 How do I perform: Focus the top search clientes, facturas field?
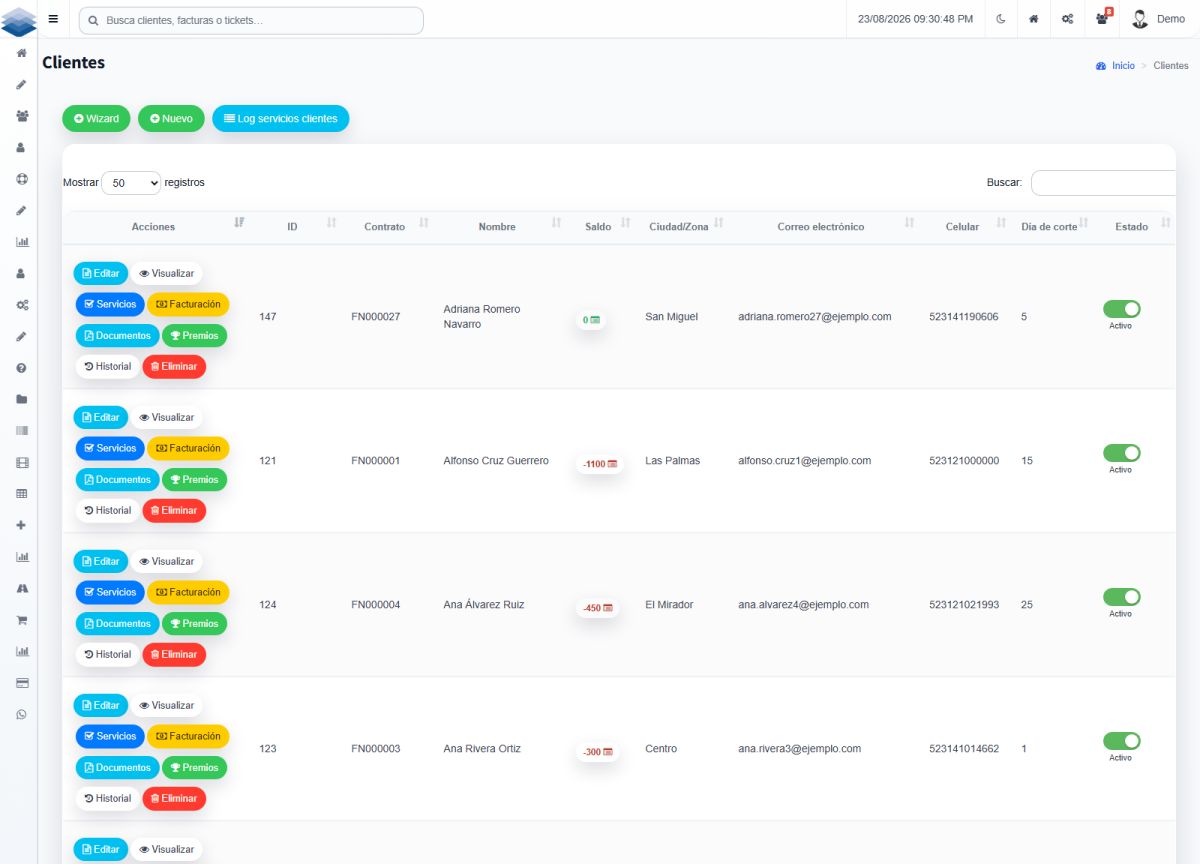(x=251, y=20)
